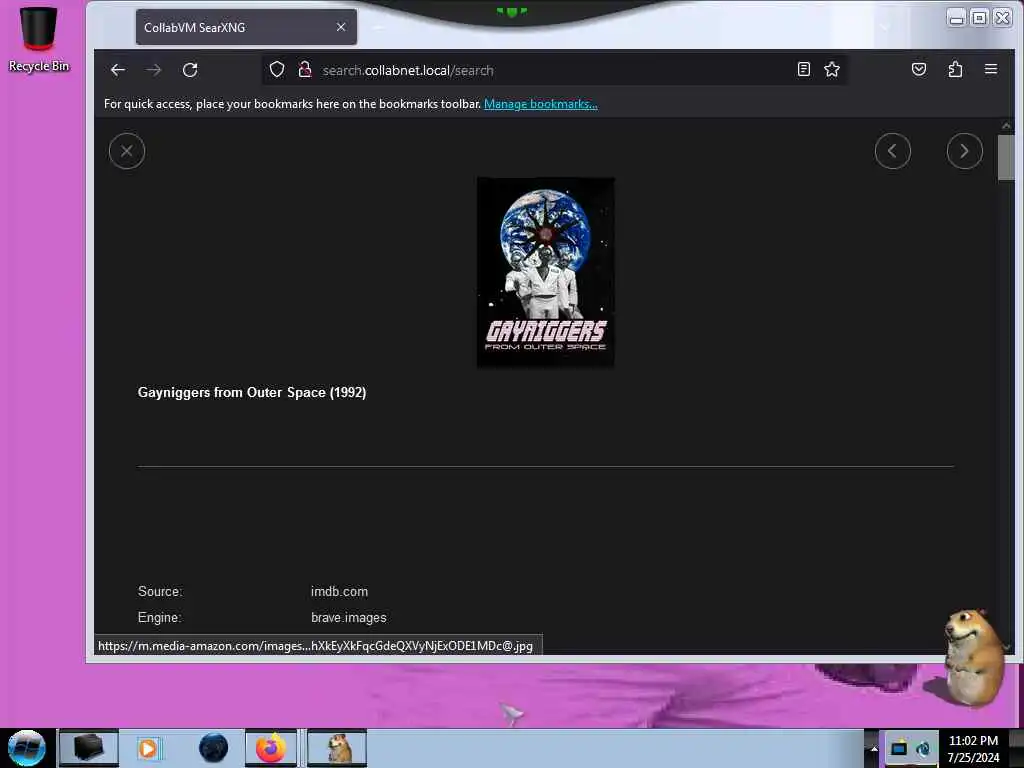The height and width of the screenshot is (768, 1024).
Task: Open the clock showing 11:02 PM
Action: 973,748
